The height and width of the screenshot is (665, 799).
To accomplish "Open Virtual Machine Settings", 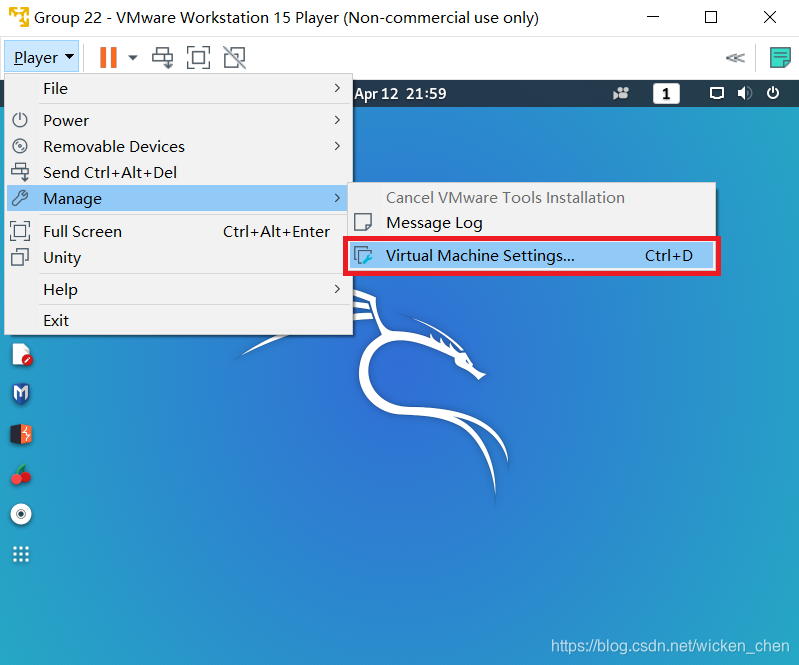I will 531,255.
